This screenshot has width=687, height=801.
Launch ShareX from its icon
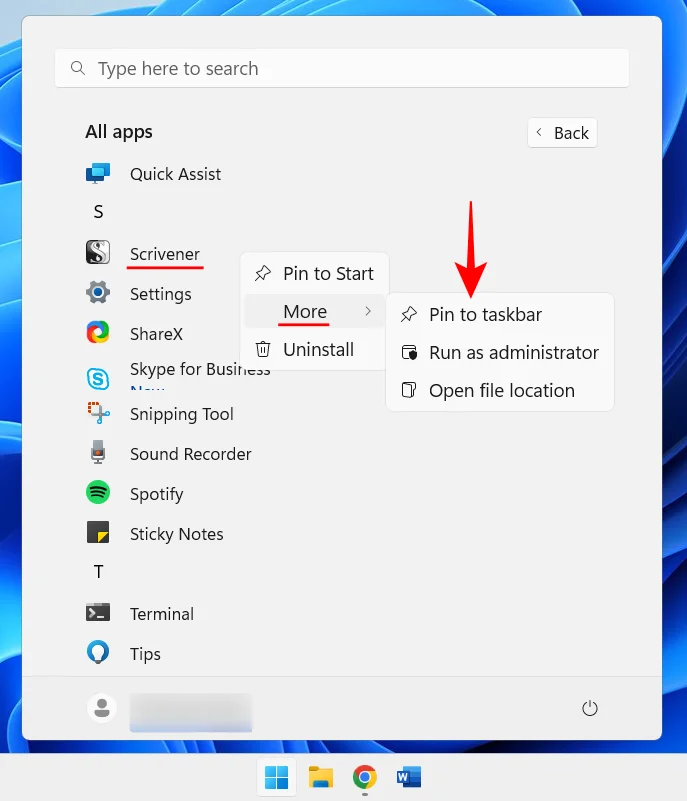[x=98, y=333]
